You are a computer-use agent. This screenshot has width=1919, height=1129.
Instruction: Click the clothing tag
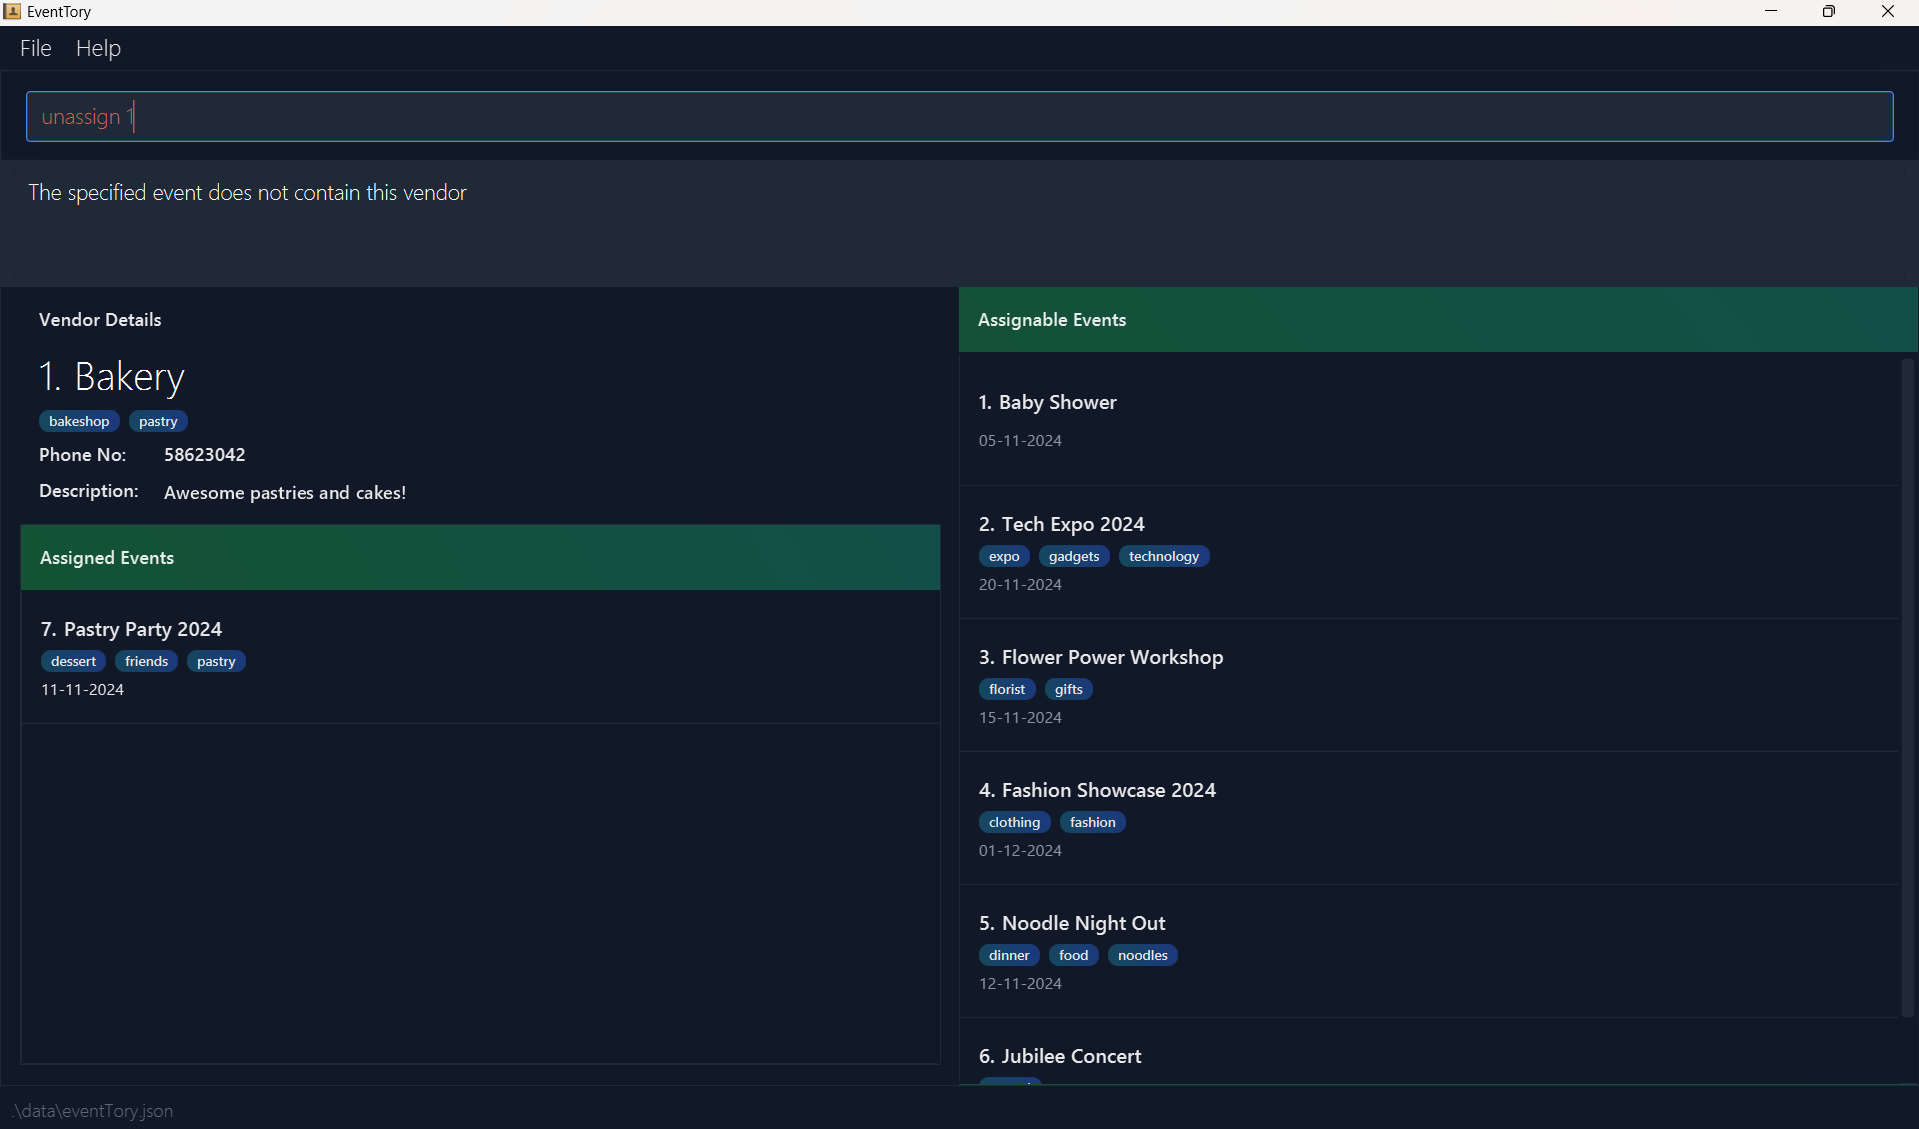pos(1015,822)
